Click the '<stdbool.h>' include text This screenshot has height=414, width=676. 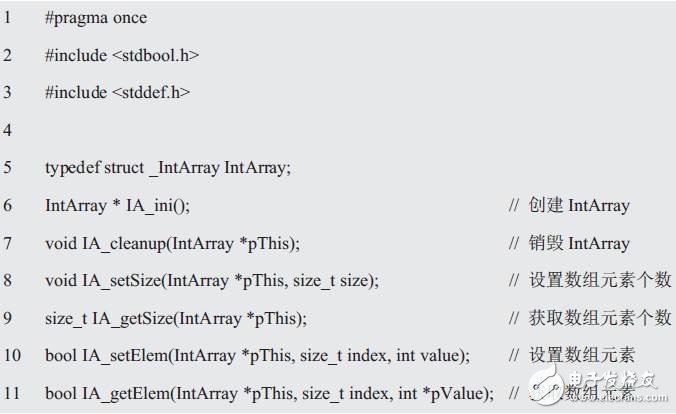click(156, 55)
